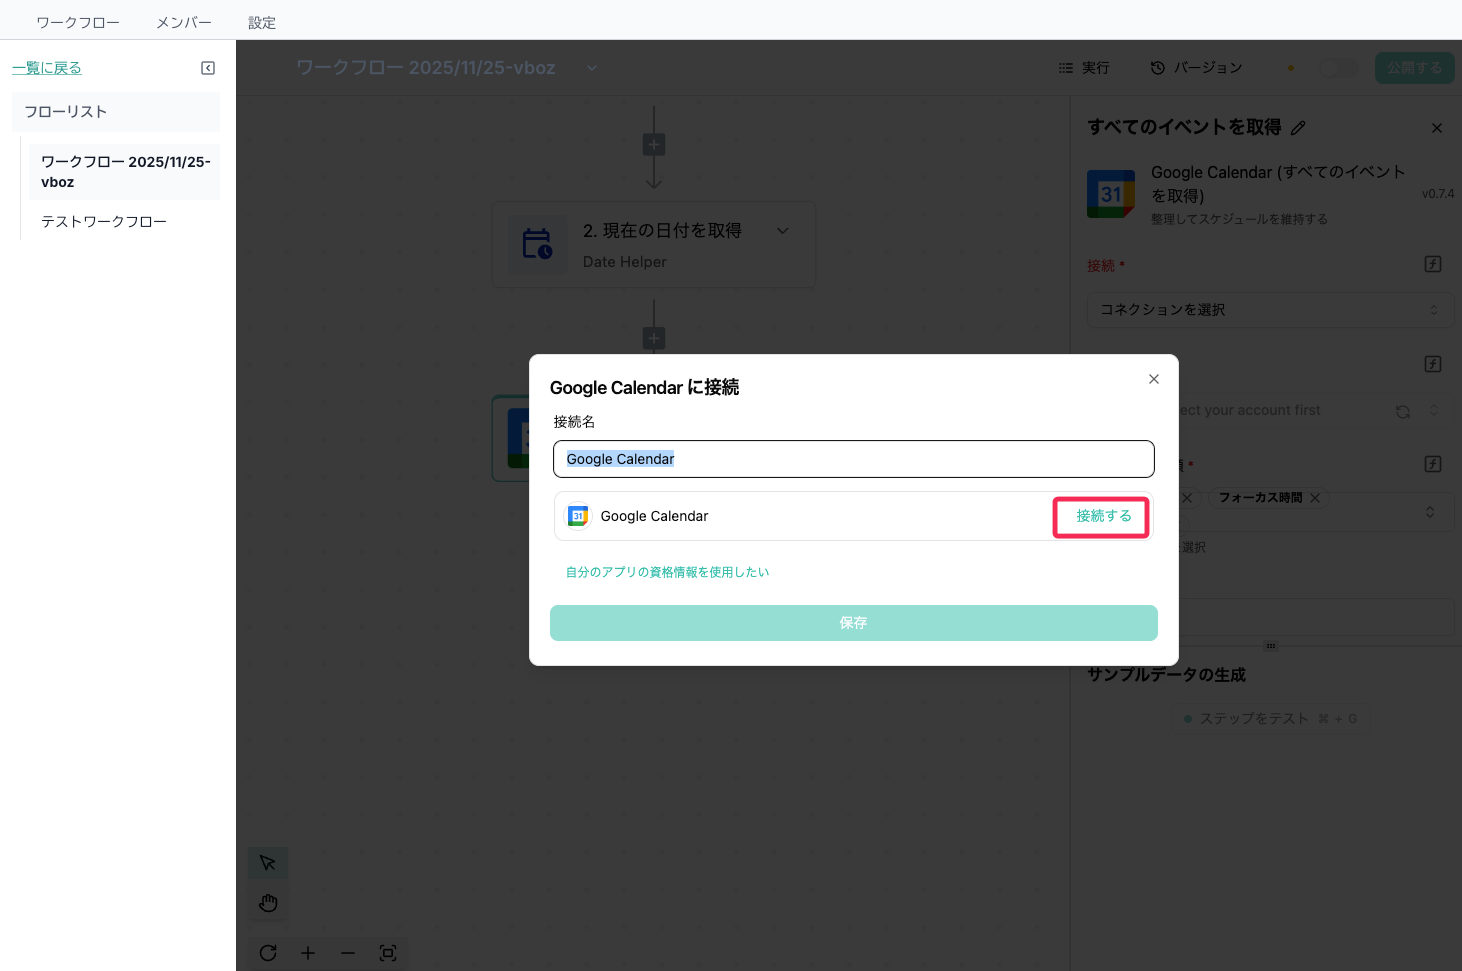Toggle the workflow enable switch
Viewport: 1462px width, 971px height.
pos(1339,68)
